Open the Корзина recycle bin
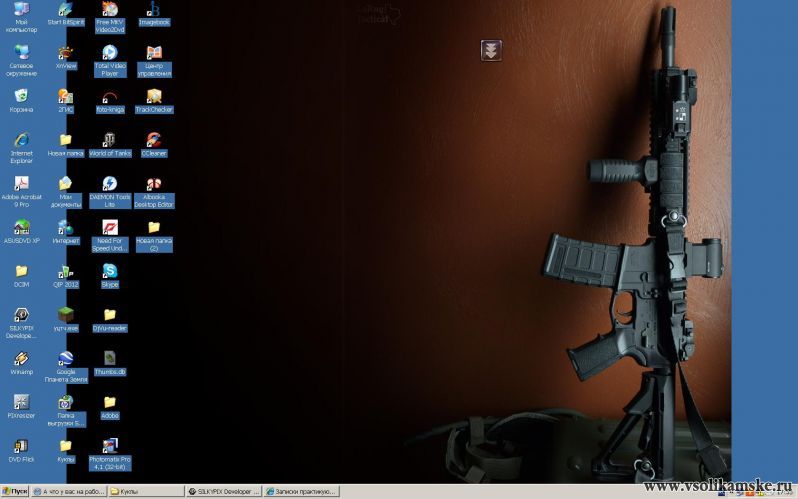This screenshot has height=499, width=798. (21, 95)
